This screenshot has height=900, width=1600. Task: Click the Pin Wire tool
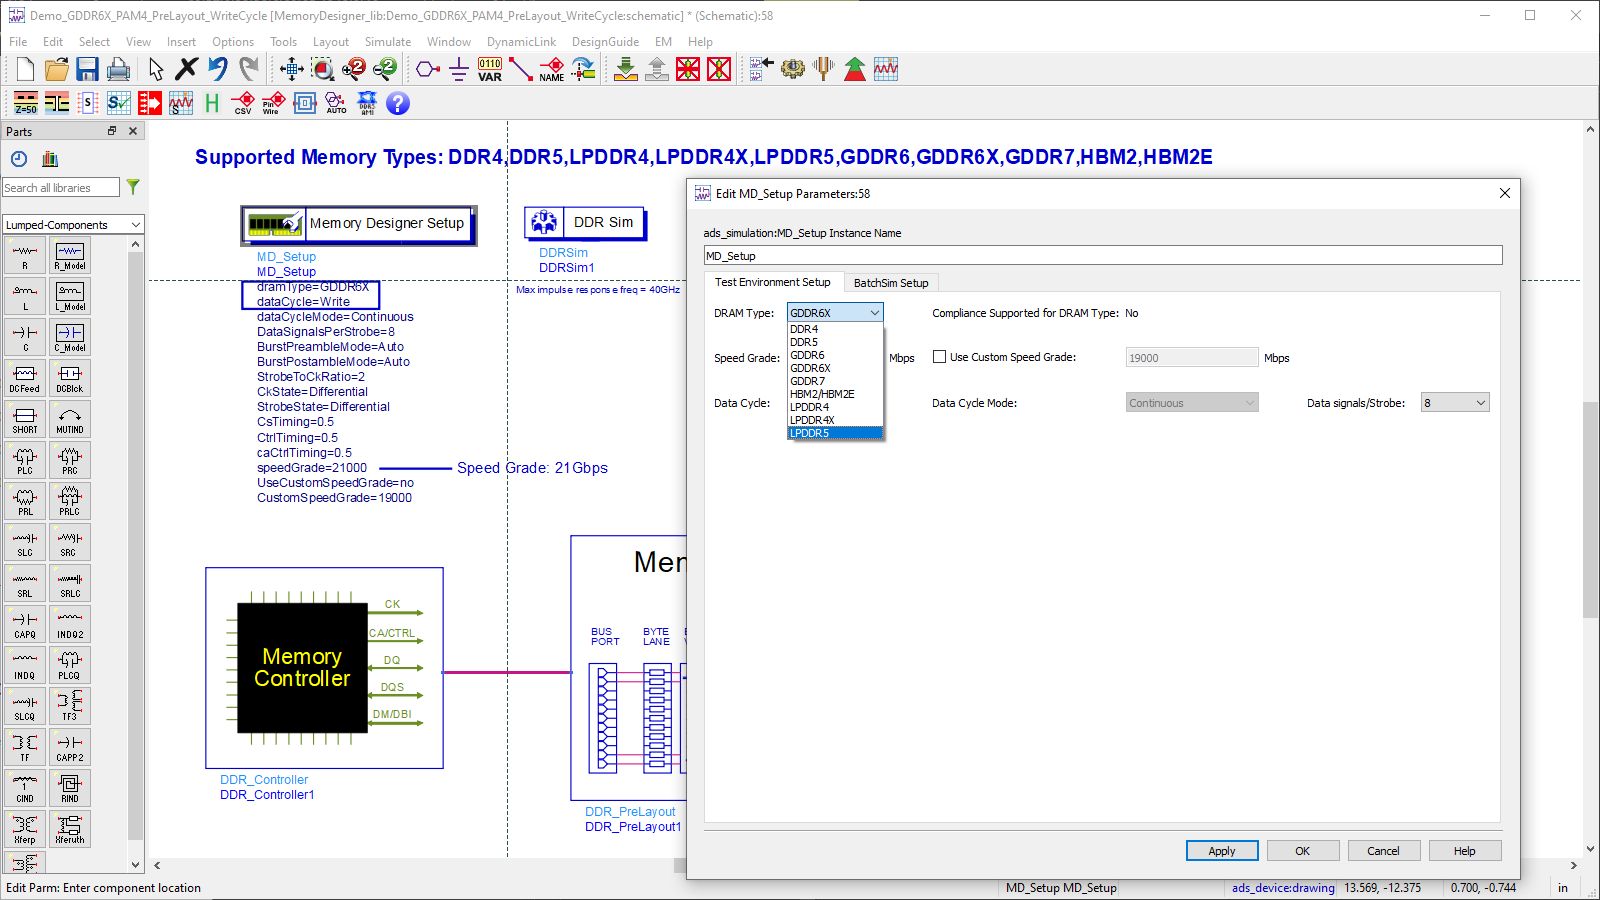pos(272,101)
